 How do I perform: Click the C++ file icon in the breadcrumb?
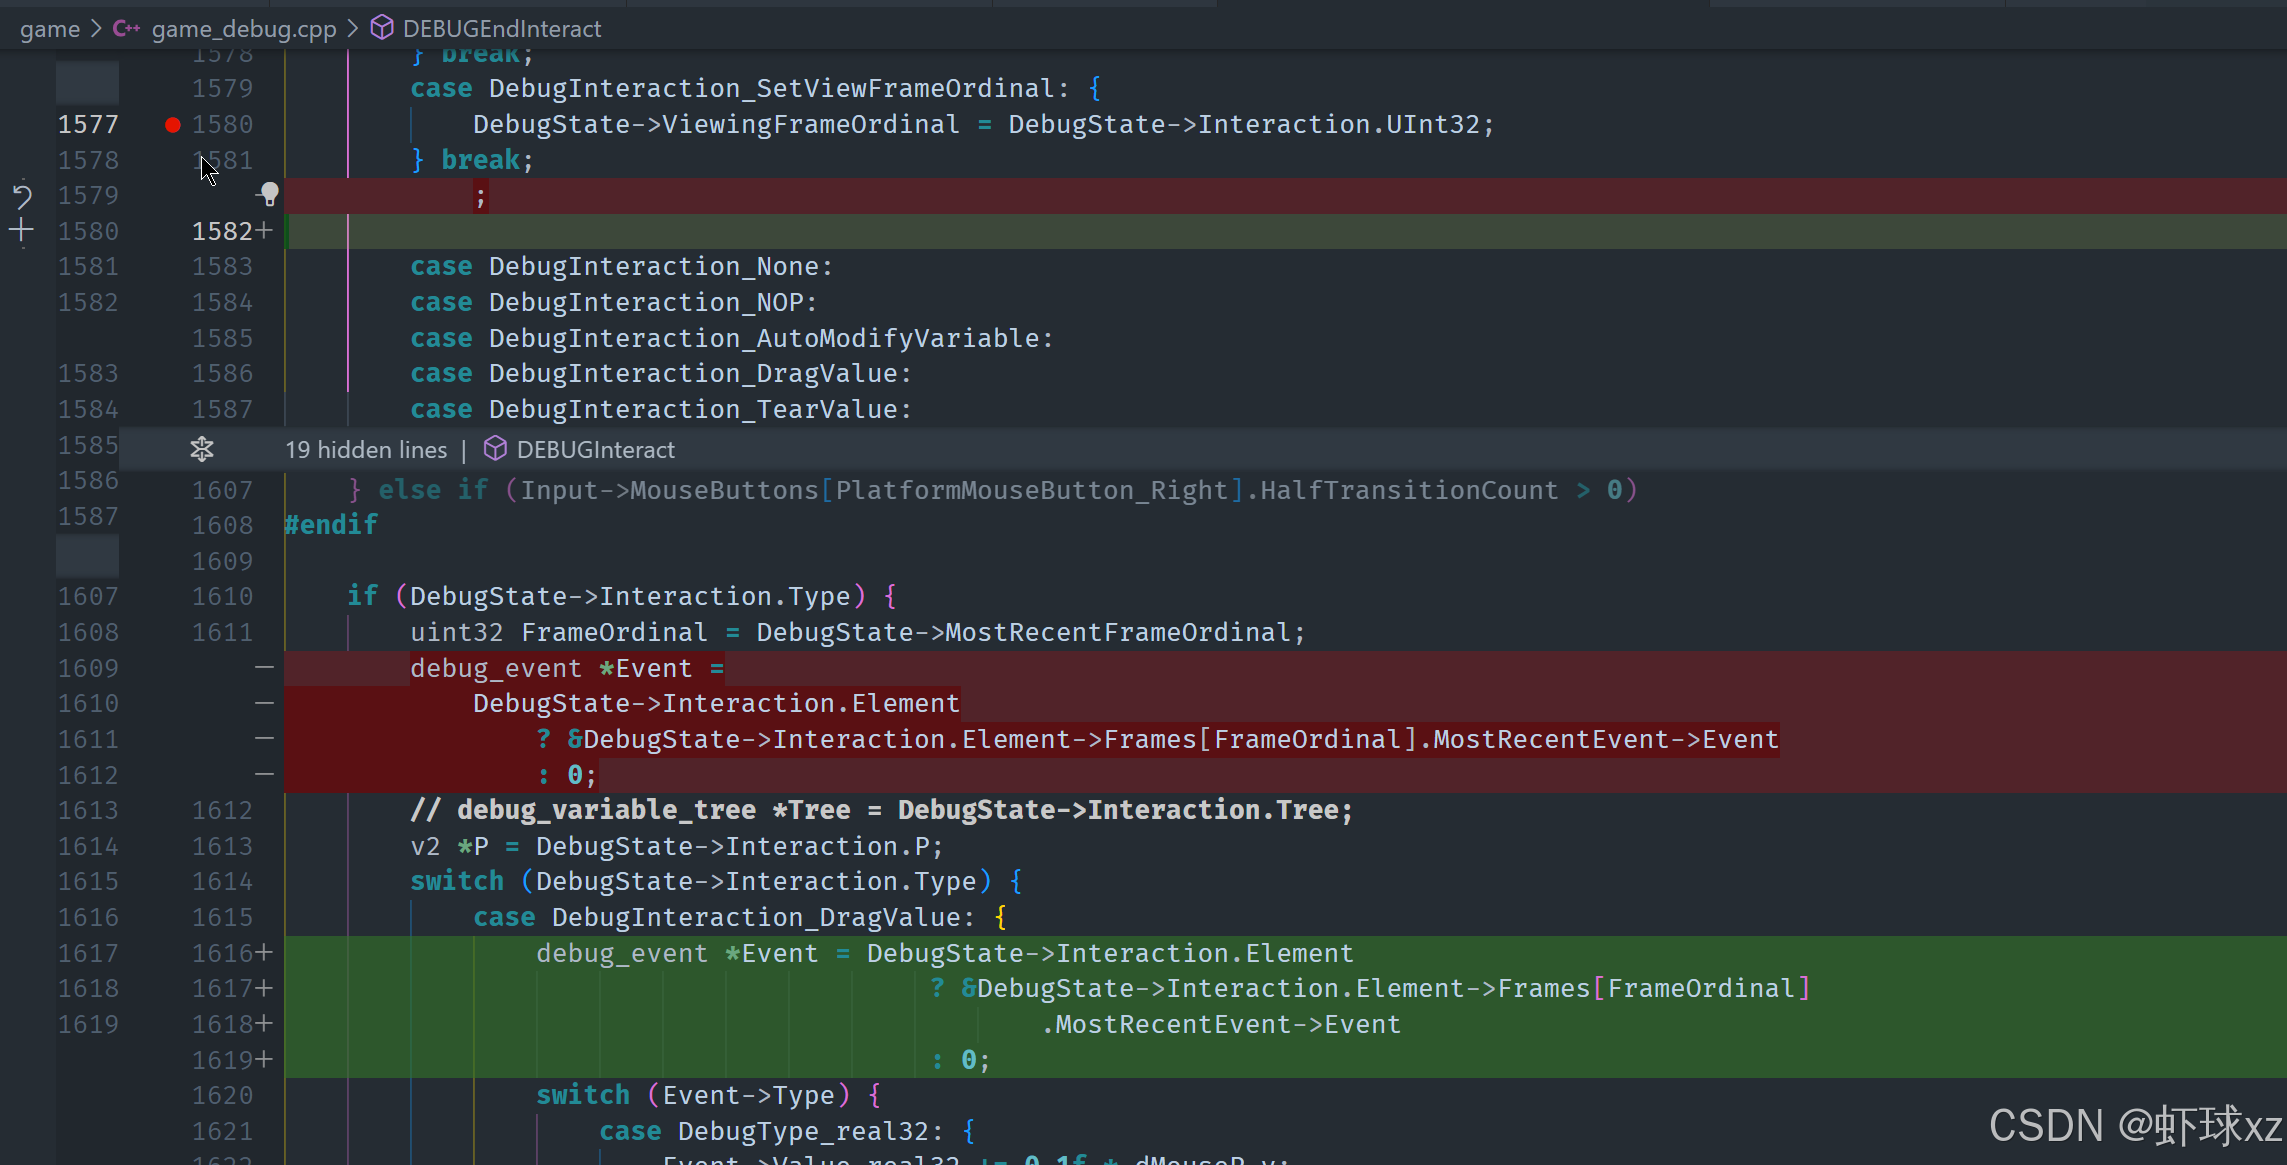tap(126, 29)
